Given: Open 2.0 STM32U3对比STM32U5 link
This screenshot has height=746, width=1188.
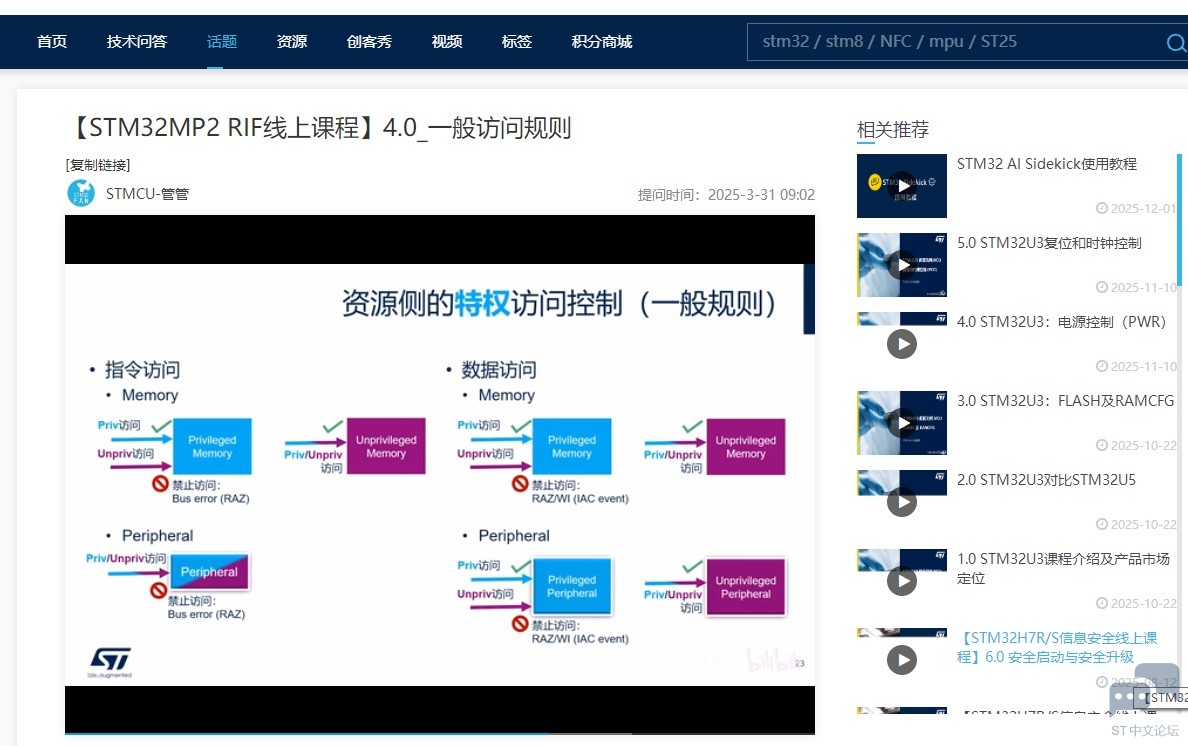Looking at the screenshot, I should 1046,479.
